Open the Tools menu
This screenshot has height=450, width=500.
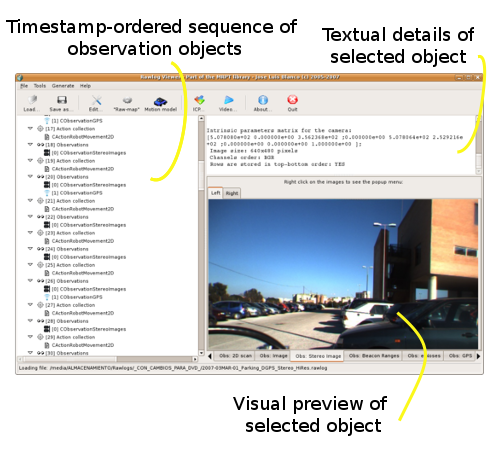pyautogui.click(x=40, y=86)
